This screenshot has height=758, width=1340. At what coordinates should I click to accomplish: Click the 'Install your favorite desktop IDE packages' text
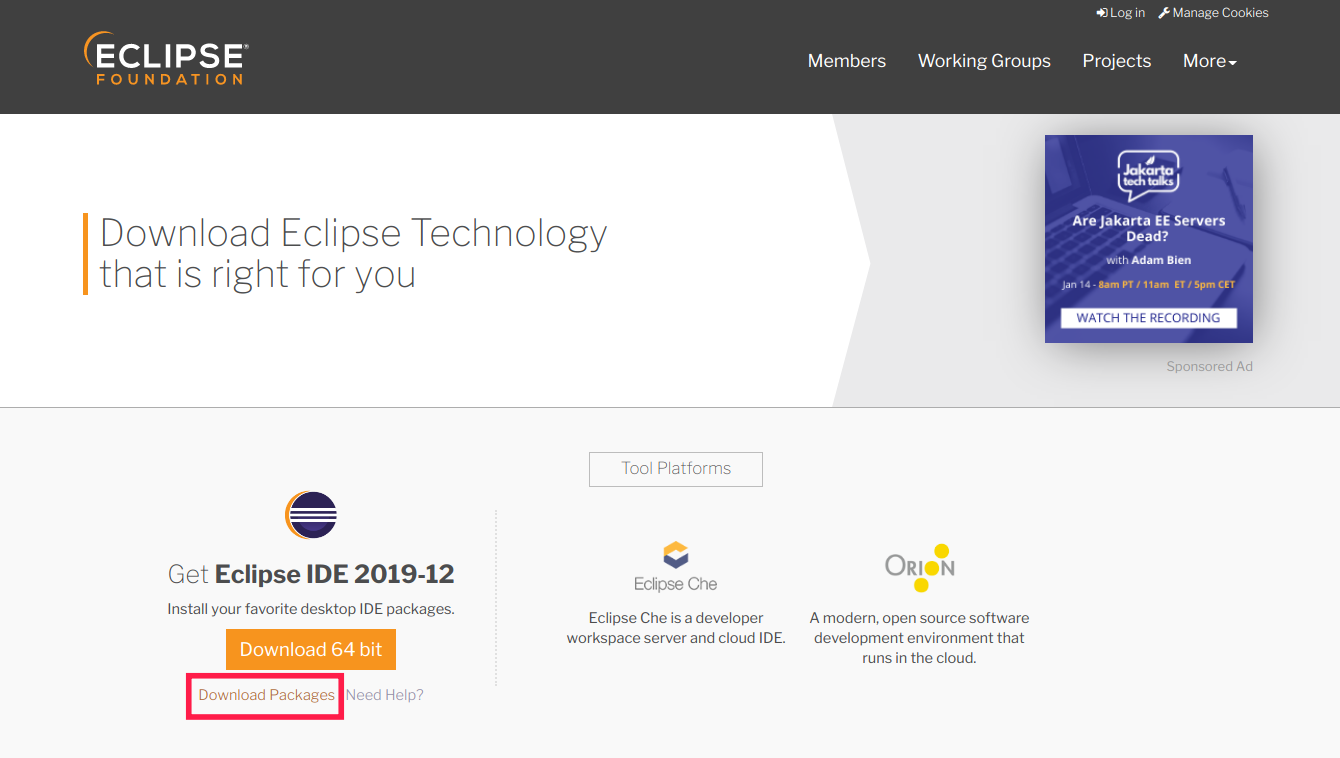(311, 609)
